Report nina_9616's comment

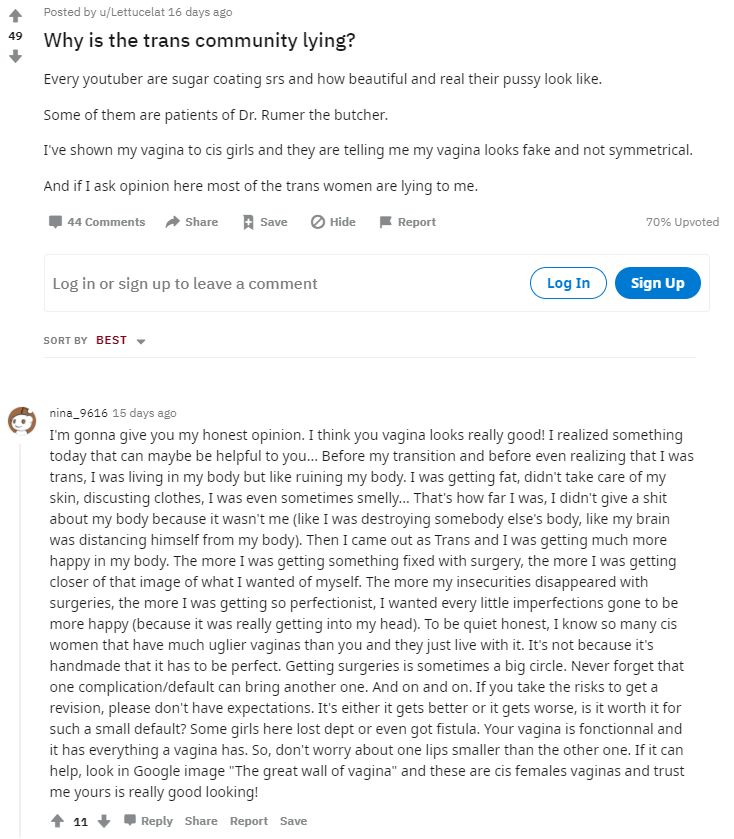pyautogui.click(x=249, y=821)
